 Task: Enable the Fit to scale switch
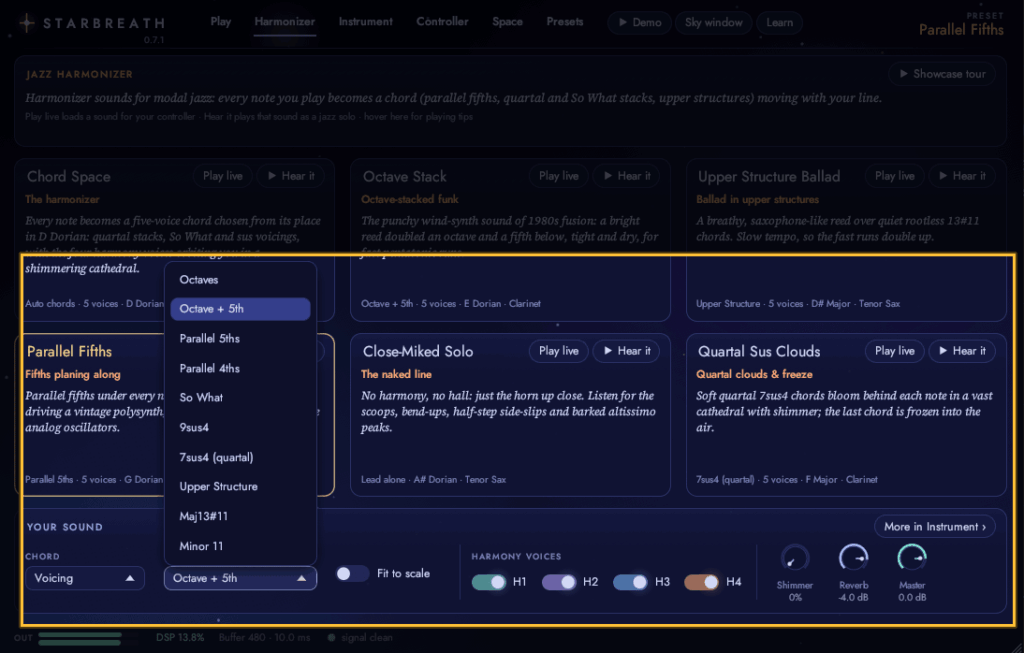click(x=352, y=574)
